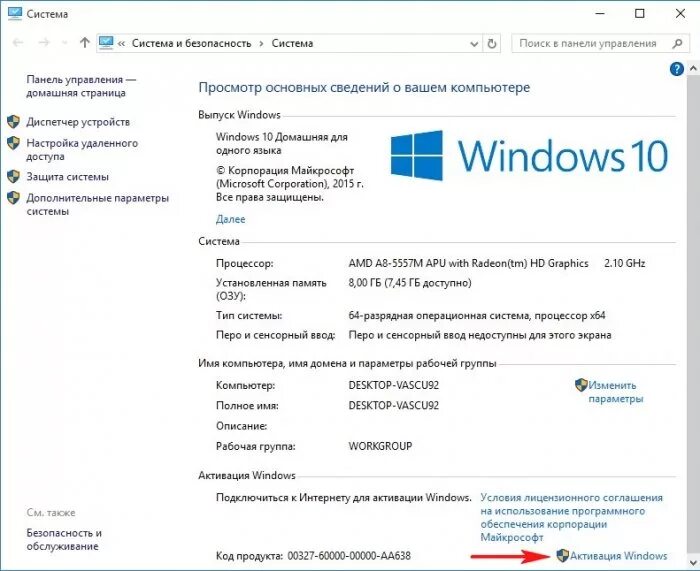This screenshot has width=700, height=571.
Task: Click 'Активация Windows' link
Action: pyautogui.click(x=619, y=556)
